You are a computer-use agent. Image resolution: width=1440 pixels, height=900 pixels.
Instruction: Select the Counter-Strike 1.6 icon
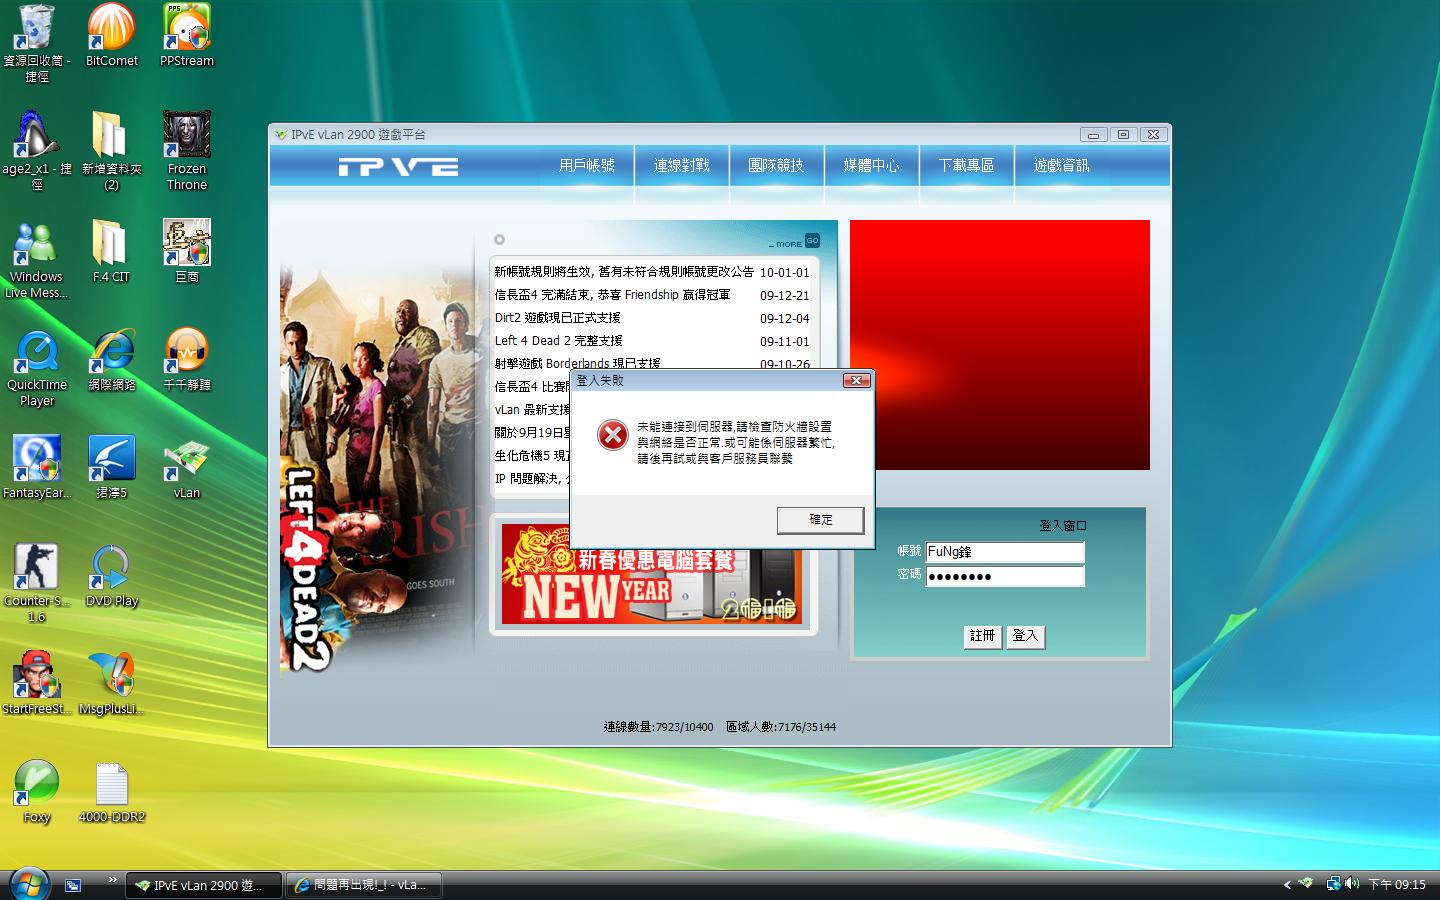point(37,583)
